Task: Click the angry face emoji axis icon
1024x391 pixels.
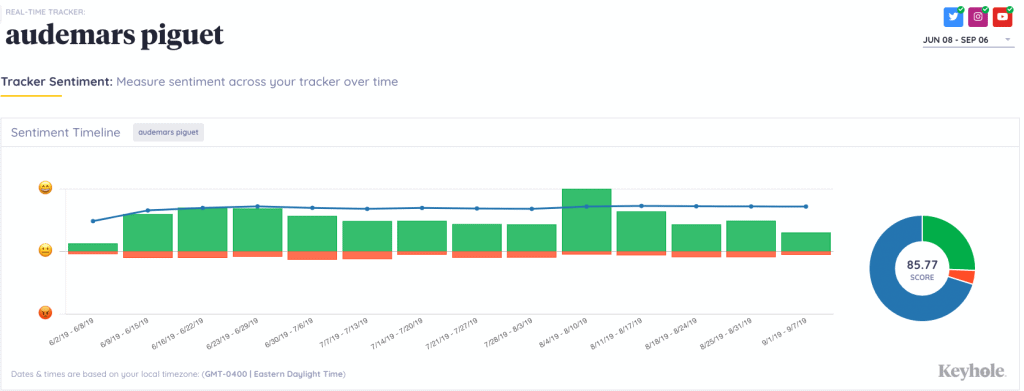Action: (45, 313)
